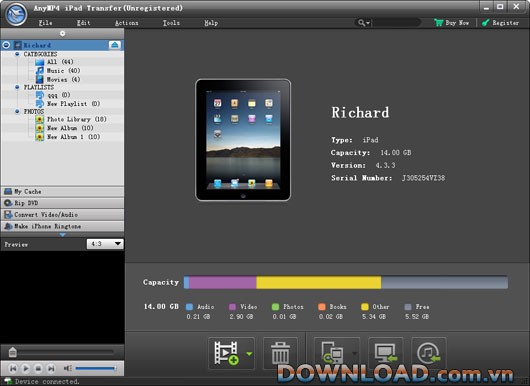
Task: Click the AnyMP4 application logo
Action: point(16,14)
